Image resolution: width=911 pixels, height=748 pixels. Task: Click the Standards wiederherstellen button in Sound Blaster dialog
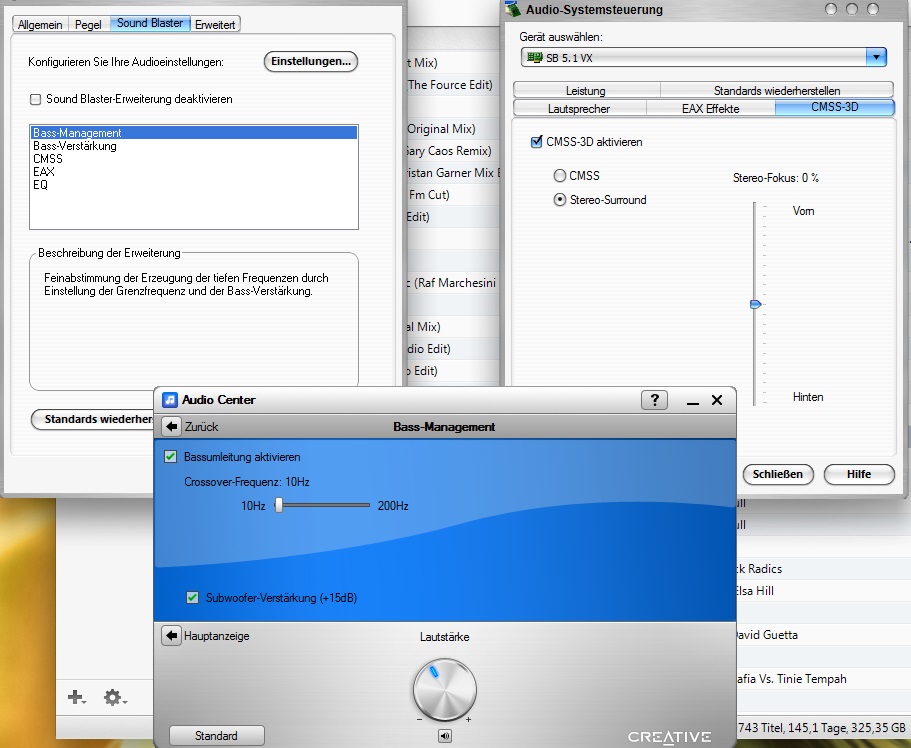click(x=93, y=419)
